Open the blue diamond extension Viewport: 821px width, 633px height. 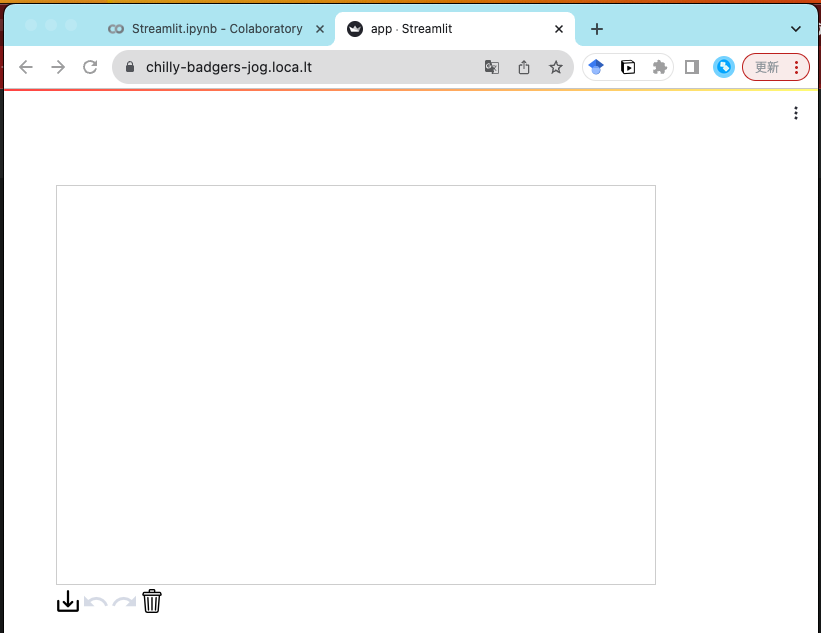click(596, 67)
